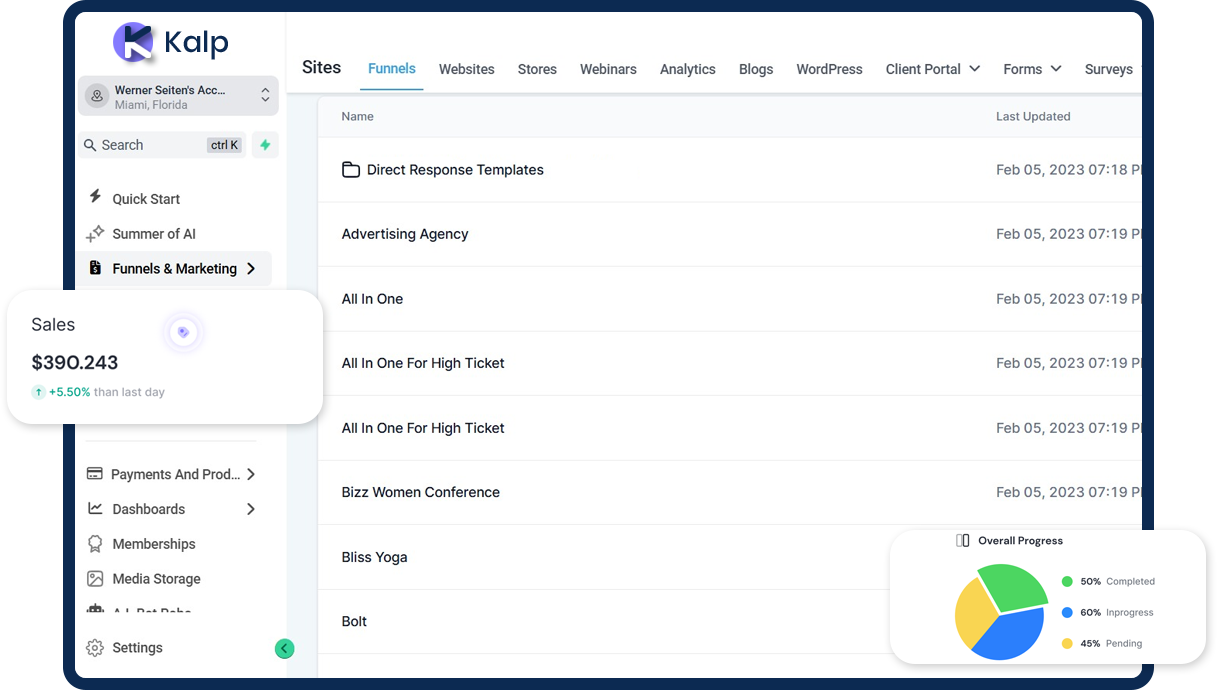
Task: Open Settings gear in the sidebar
Action: tap(137, 648)
